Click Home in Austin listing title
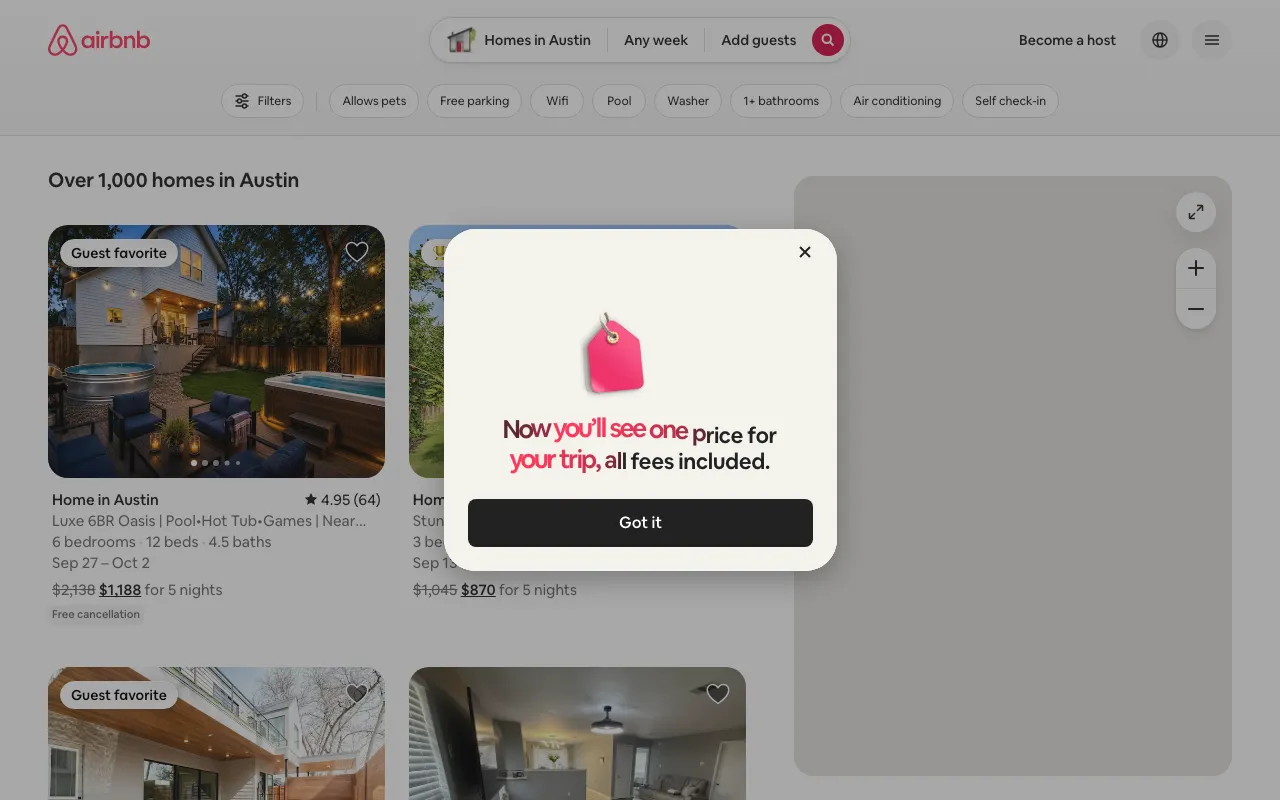This screenshot has height=800, width=1280. 105,499
